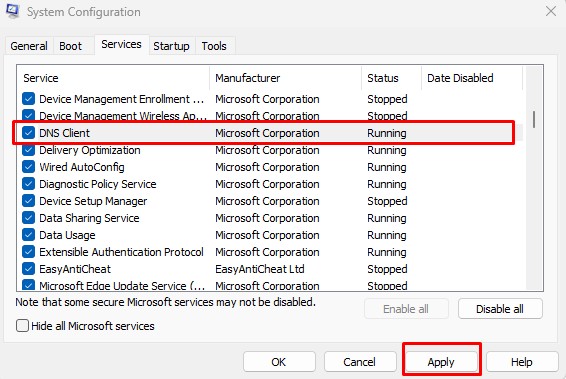Uncheck the DNS Client checkbox
Viewport: 566px width, 379px height.
point(28,133)
